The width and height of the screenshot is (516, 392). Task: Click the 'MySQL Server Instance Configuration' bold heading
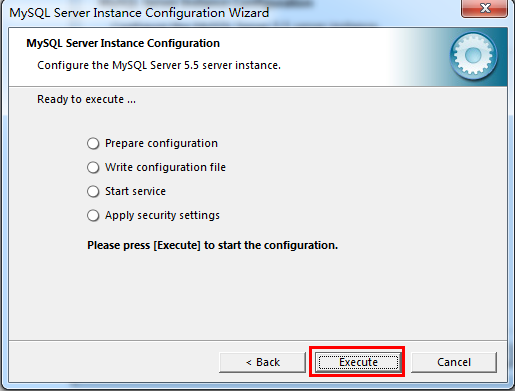point(123,43)
